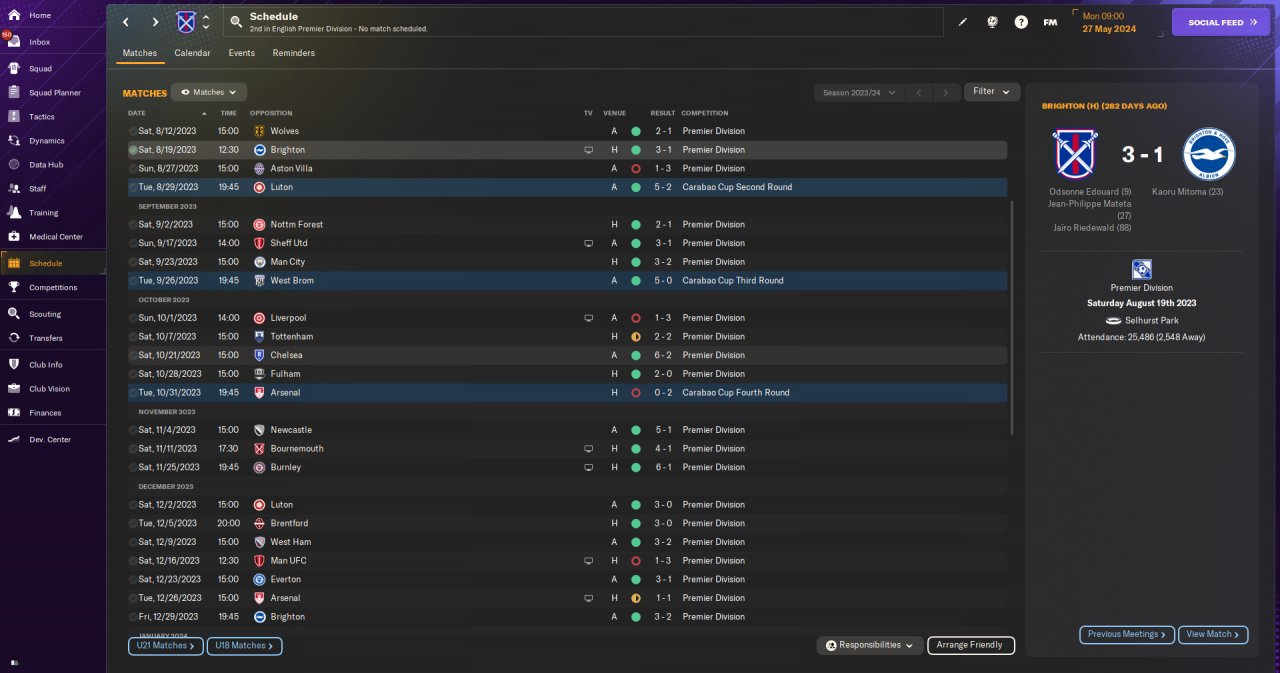Open the Inbox sidebar icon
Screen dimensions: 1280x673
pos(14,42)
